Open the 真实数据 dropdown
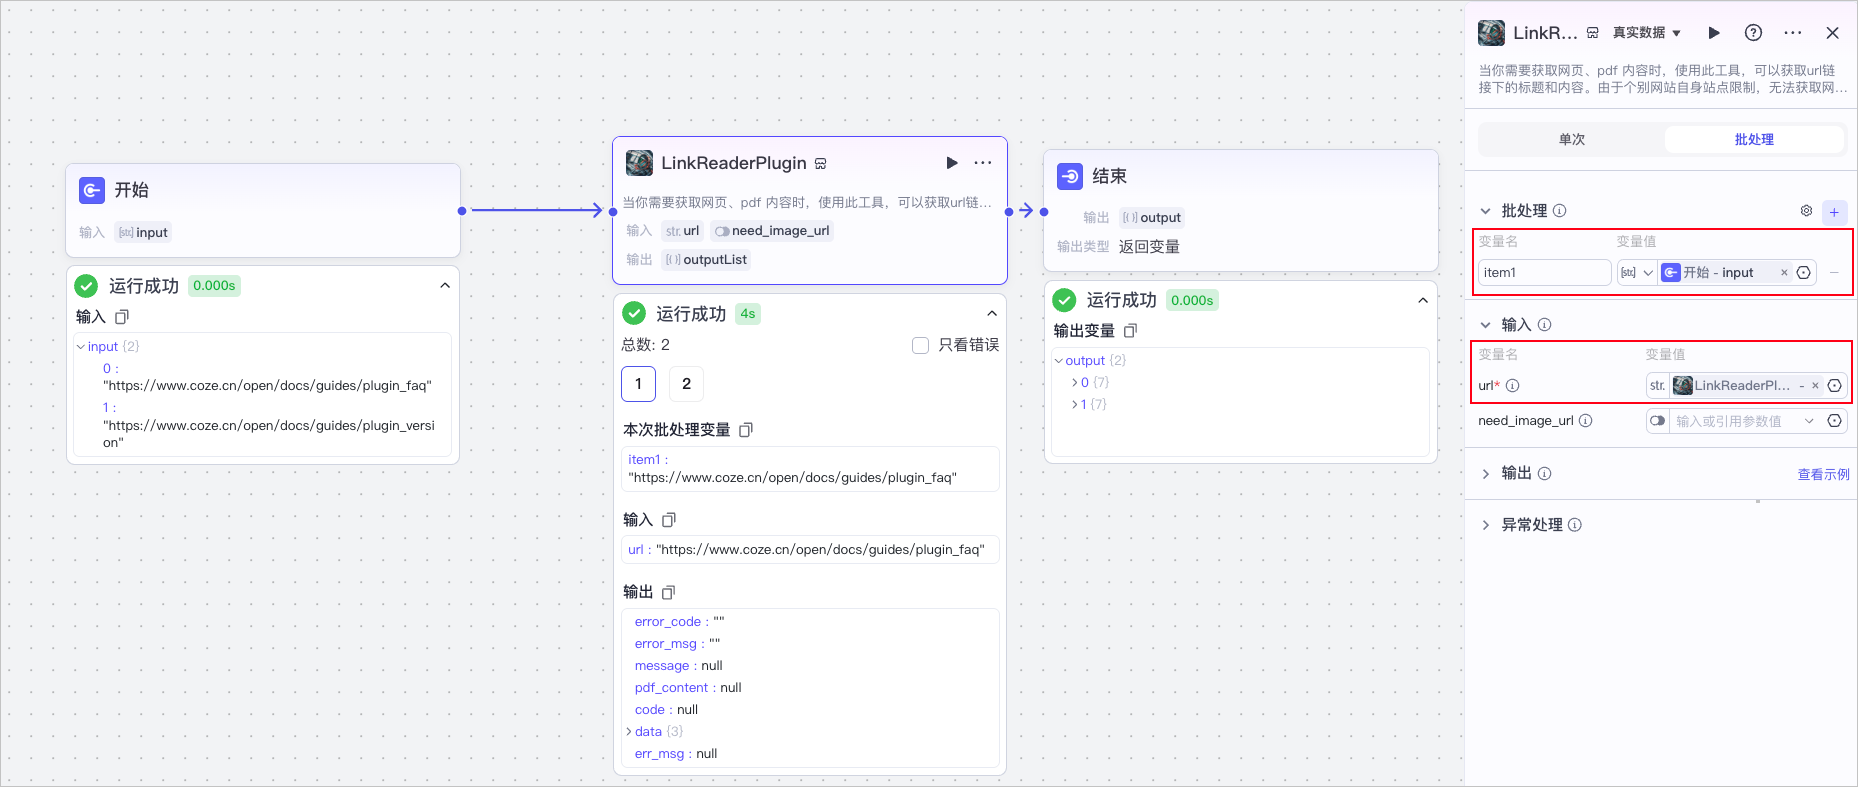The height and width of the screenshot is (787, 1858). coord(1646,33)
